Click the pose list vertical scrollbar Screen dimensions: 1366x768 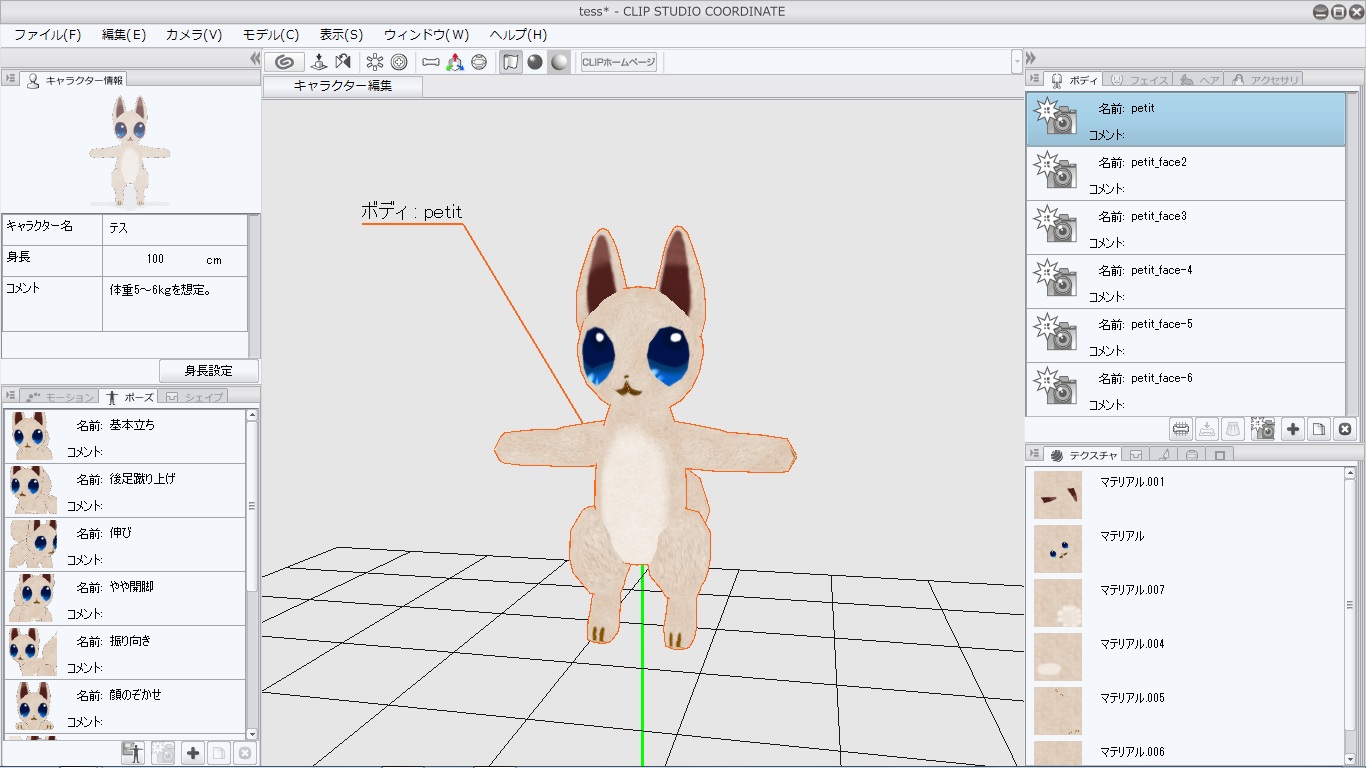pyautogui.click(x=252, y=506)
